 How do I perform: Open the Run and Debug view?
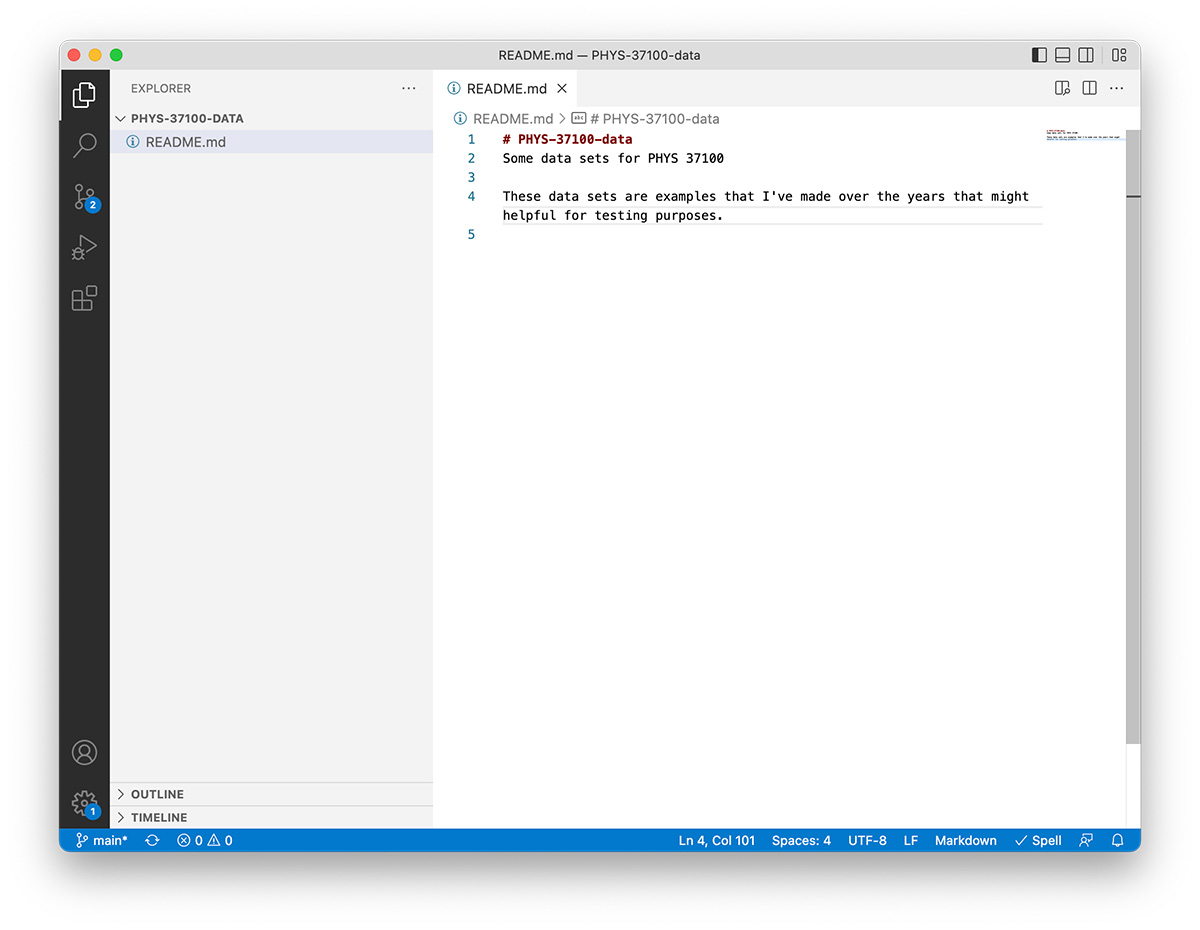point(84,247)
